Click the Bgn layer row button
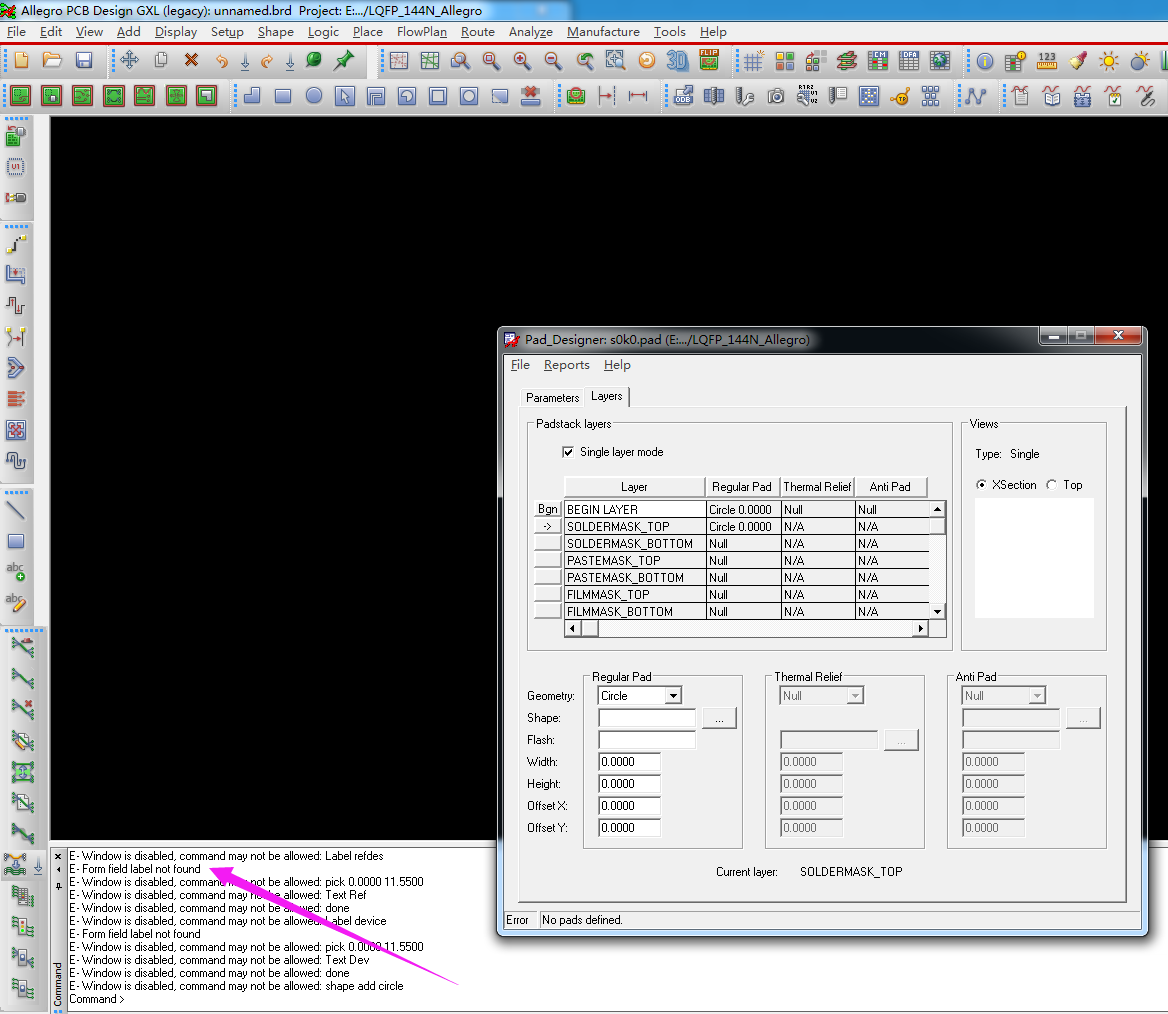The width and height of the screenshot is (1168, 1014). (548, 509)
